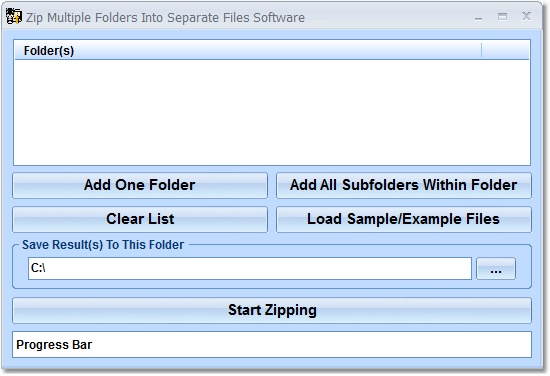550x376 pixels.
Task: Click the Progress Bar area
Action: pos(272,345)
